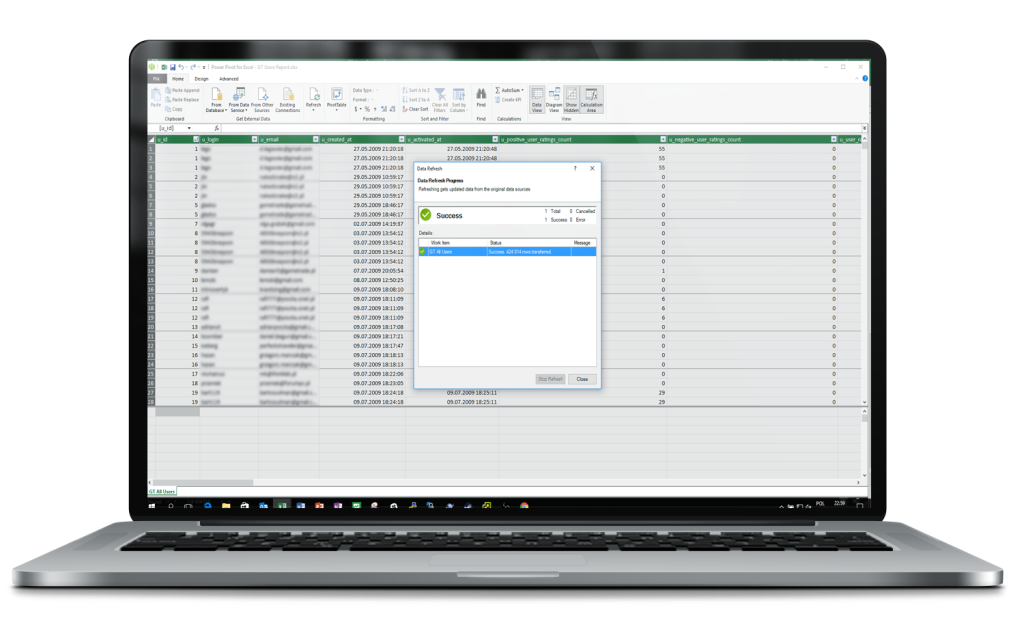The width and height of the screenshot is (1024, 631).
Task: Switch to Diagram View
Action: [x=554, y=96]
